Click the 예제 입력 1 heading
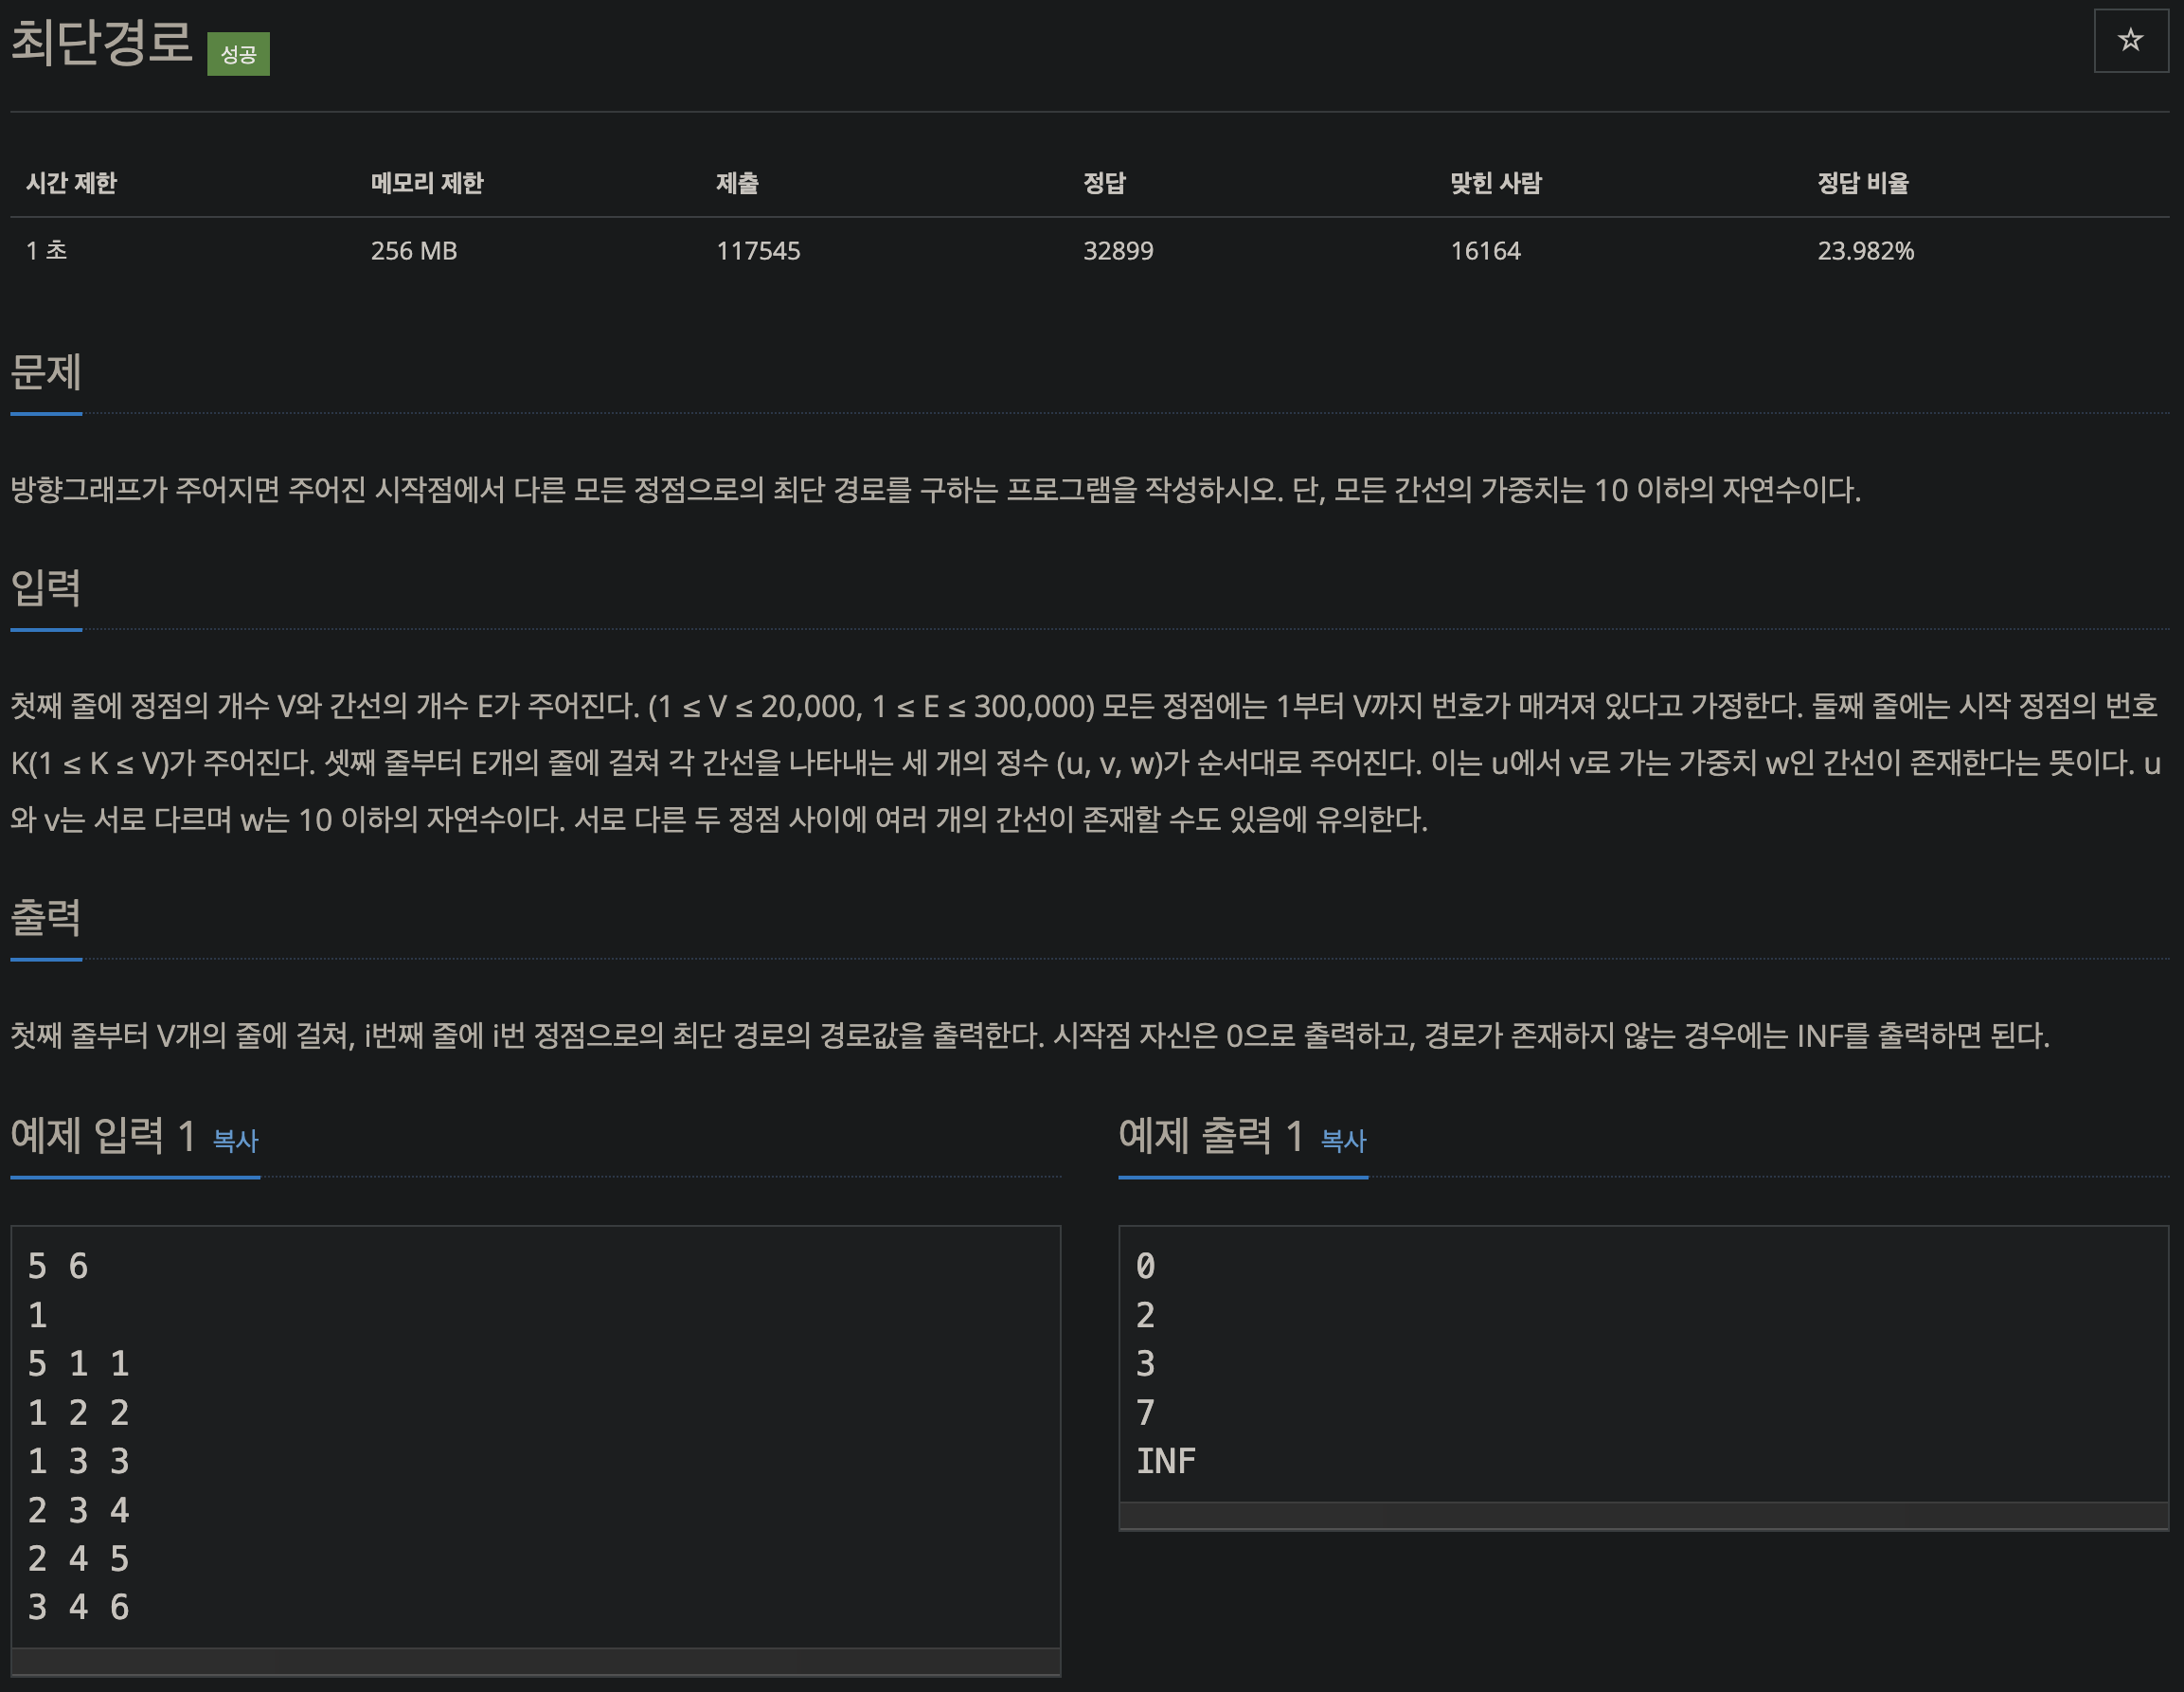The width and height of the screenshot is (2184, 1692). click(103, 1136)
